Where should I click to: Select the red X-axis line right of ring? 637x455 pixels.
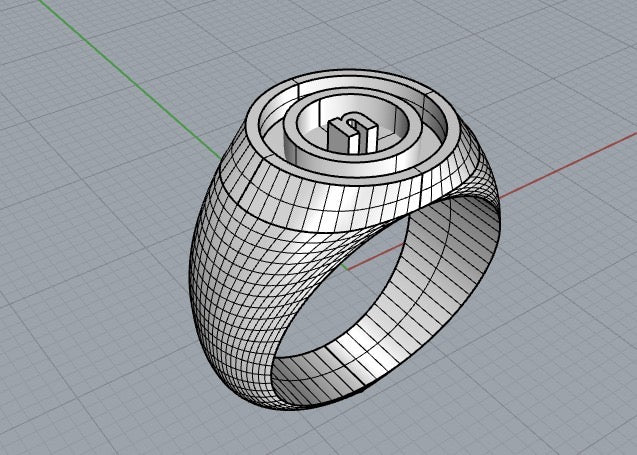[x=560, y=162]
